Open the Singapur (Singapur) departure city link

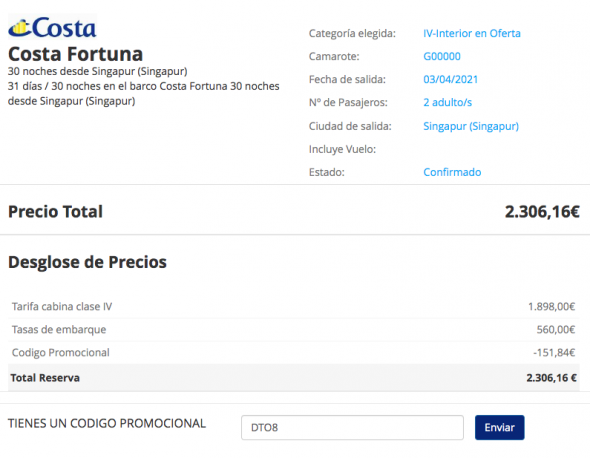[471, 126]
